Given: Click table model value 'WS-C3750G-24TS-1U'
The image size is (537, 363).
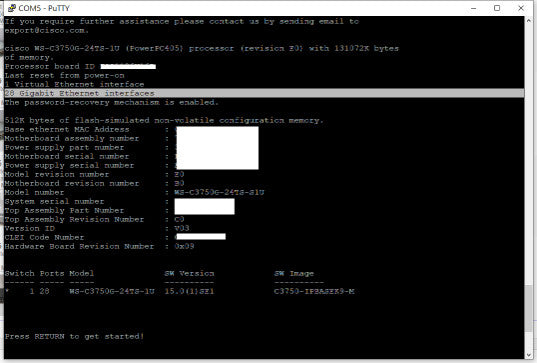Looking at the screenshot, I should (x=112, y=291).
